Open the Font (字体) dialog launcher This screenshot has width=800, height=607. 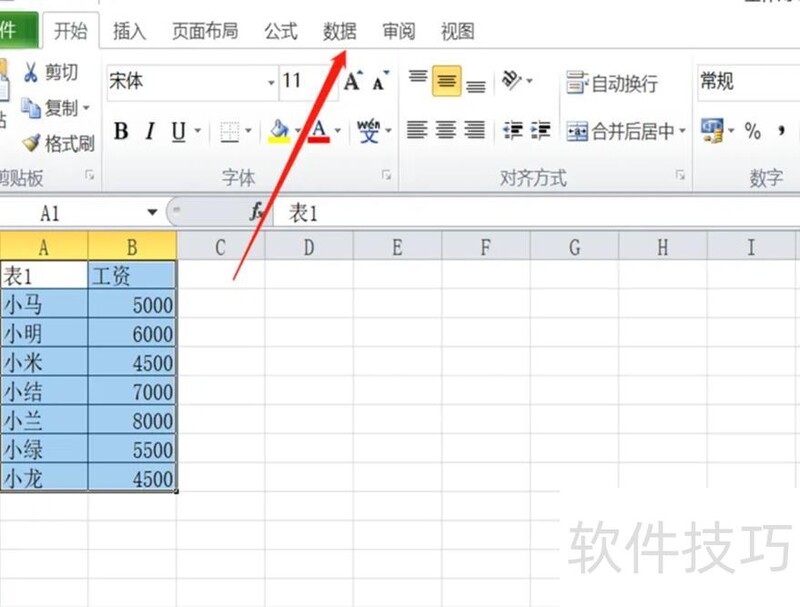(x=386, y=175)
